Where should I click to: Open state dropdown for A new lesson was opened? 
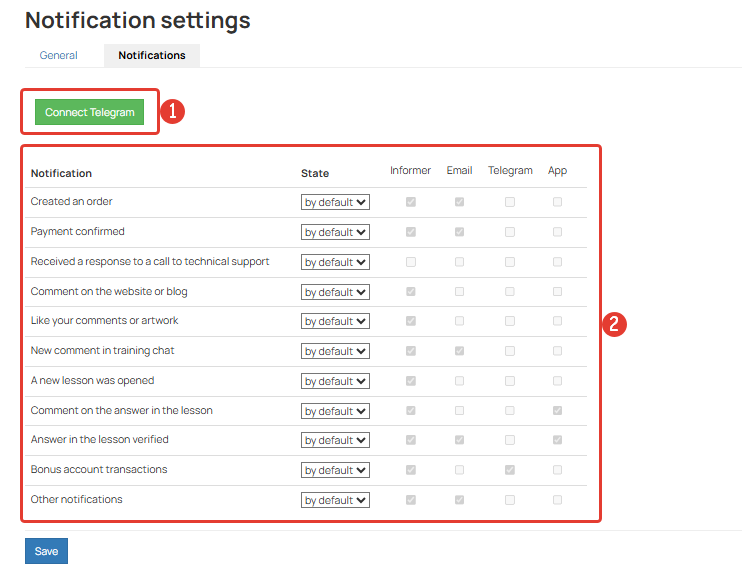tap(335, 381)
